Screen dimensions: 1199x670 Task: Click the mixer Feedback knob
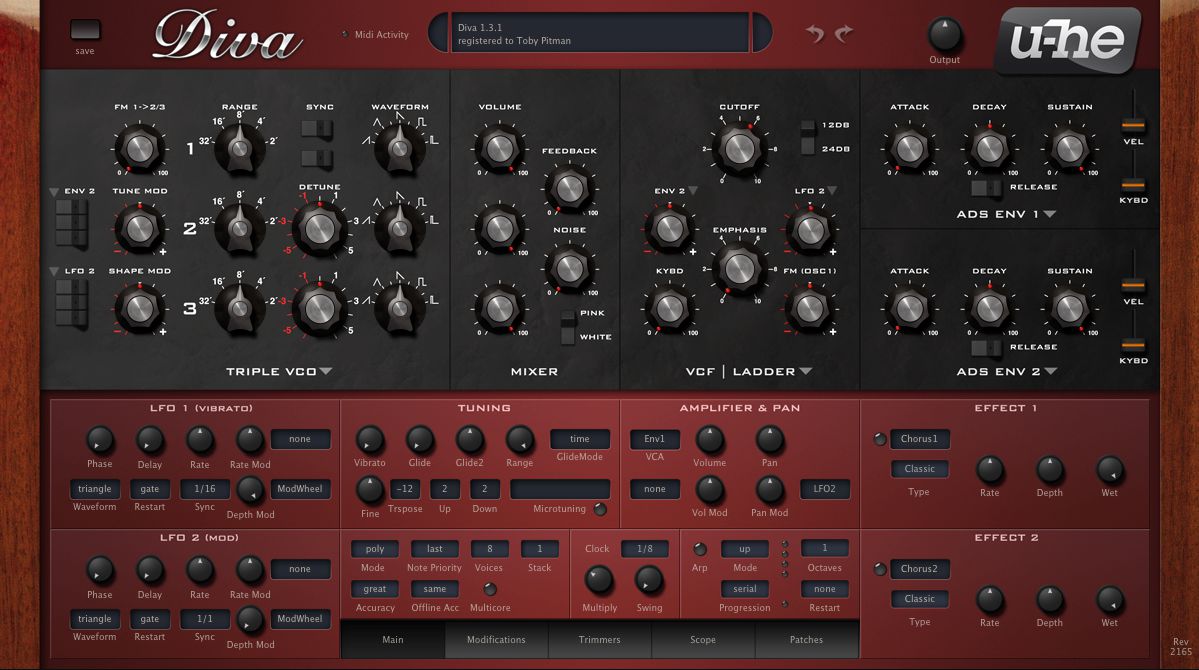570,188
